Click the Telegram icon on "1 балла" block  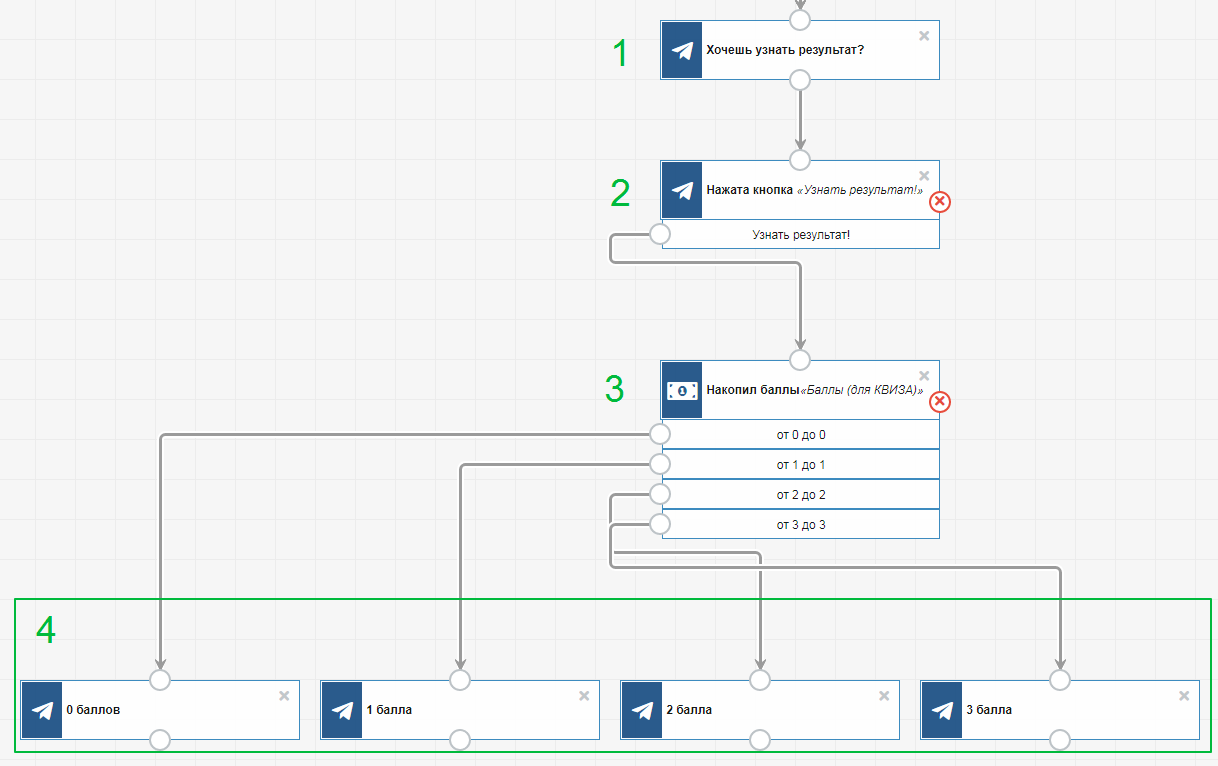click(x=342, y=710)
